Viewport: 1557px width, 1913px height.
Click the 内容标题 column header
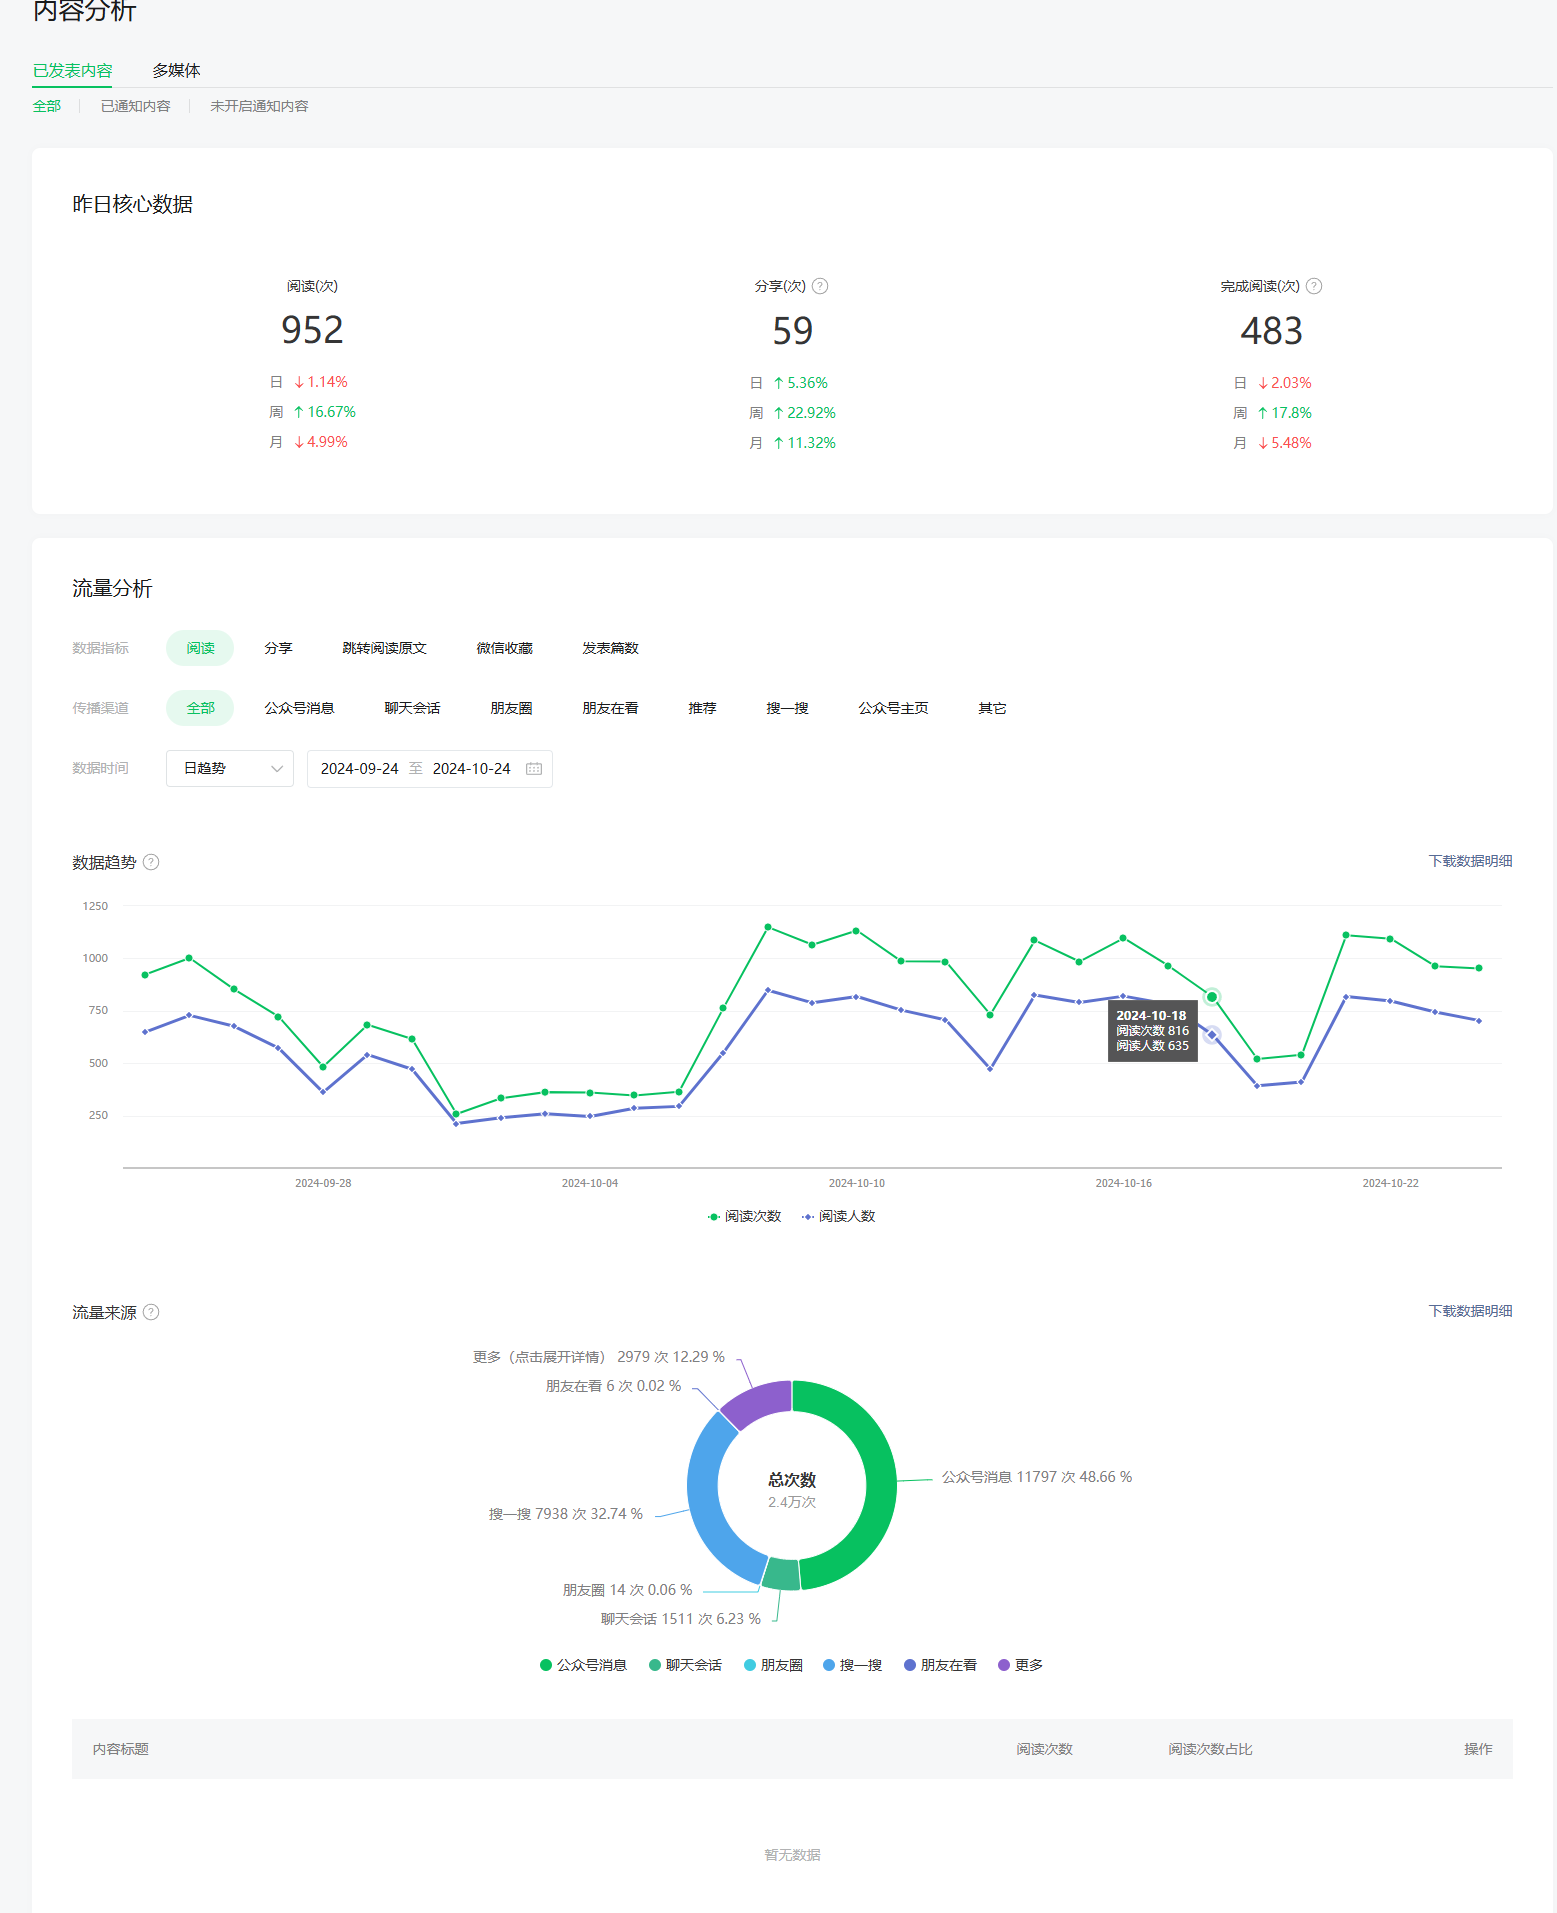120,1749
